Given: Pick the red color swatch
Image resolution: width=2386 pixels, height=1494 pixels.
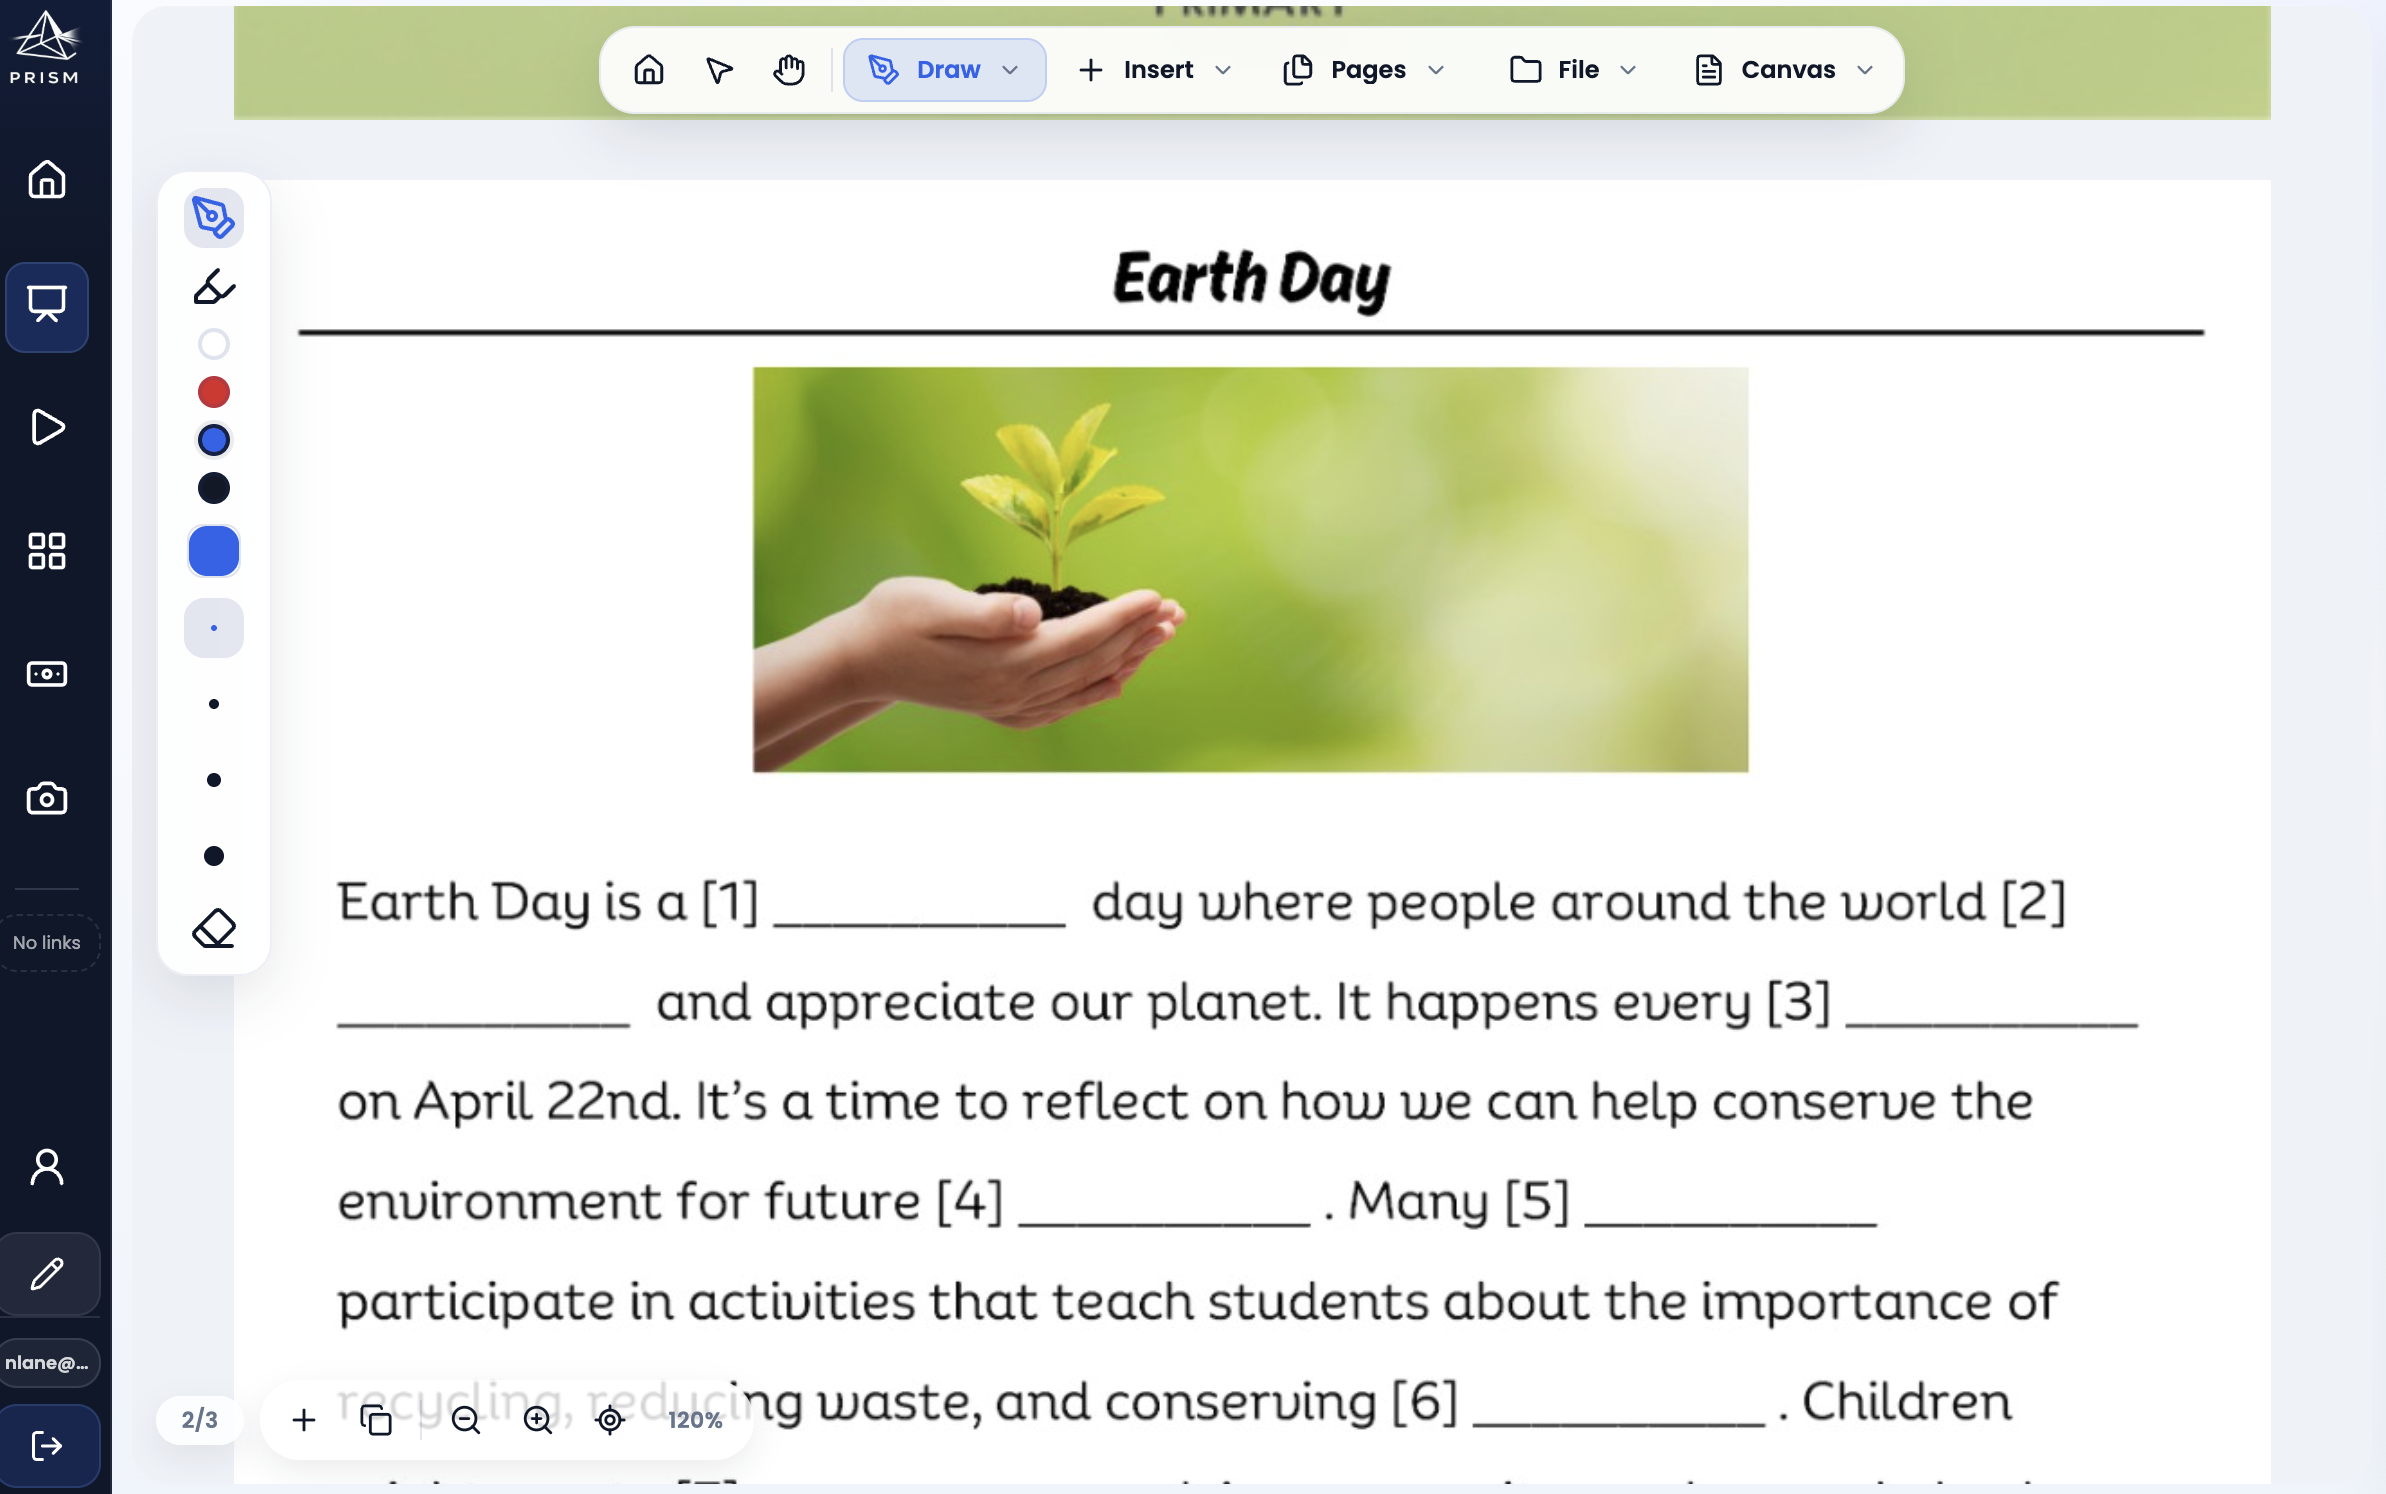Looking at the screenshot, I should tap(214, 392).
